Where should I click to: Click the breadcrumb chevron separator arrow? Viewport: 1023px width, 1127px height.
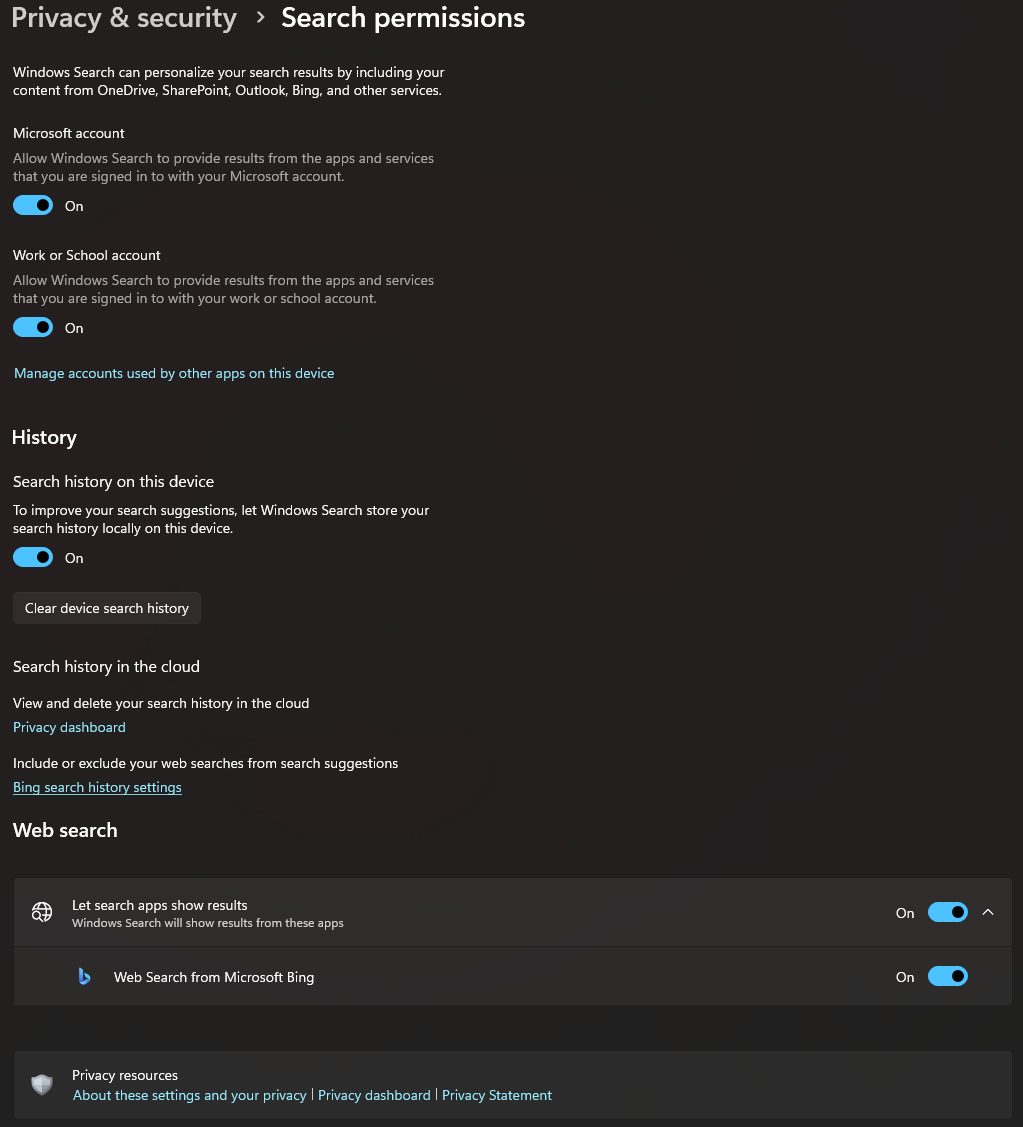(x=260, y=18)
